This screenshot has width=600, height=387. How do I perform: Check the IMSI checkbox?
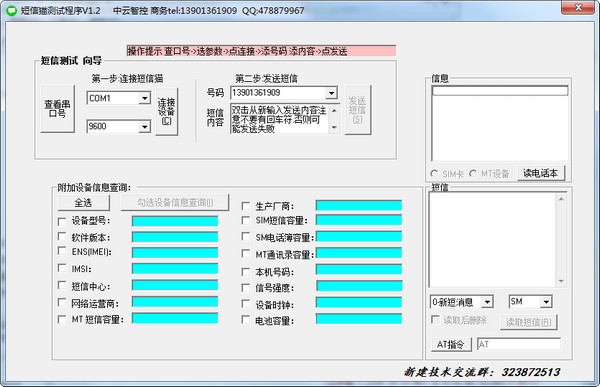point(62,268)
